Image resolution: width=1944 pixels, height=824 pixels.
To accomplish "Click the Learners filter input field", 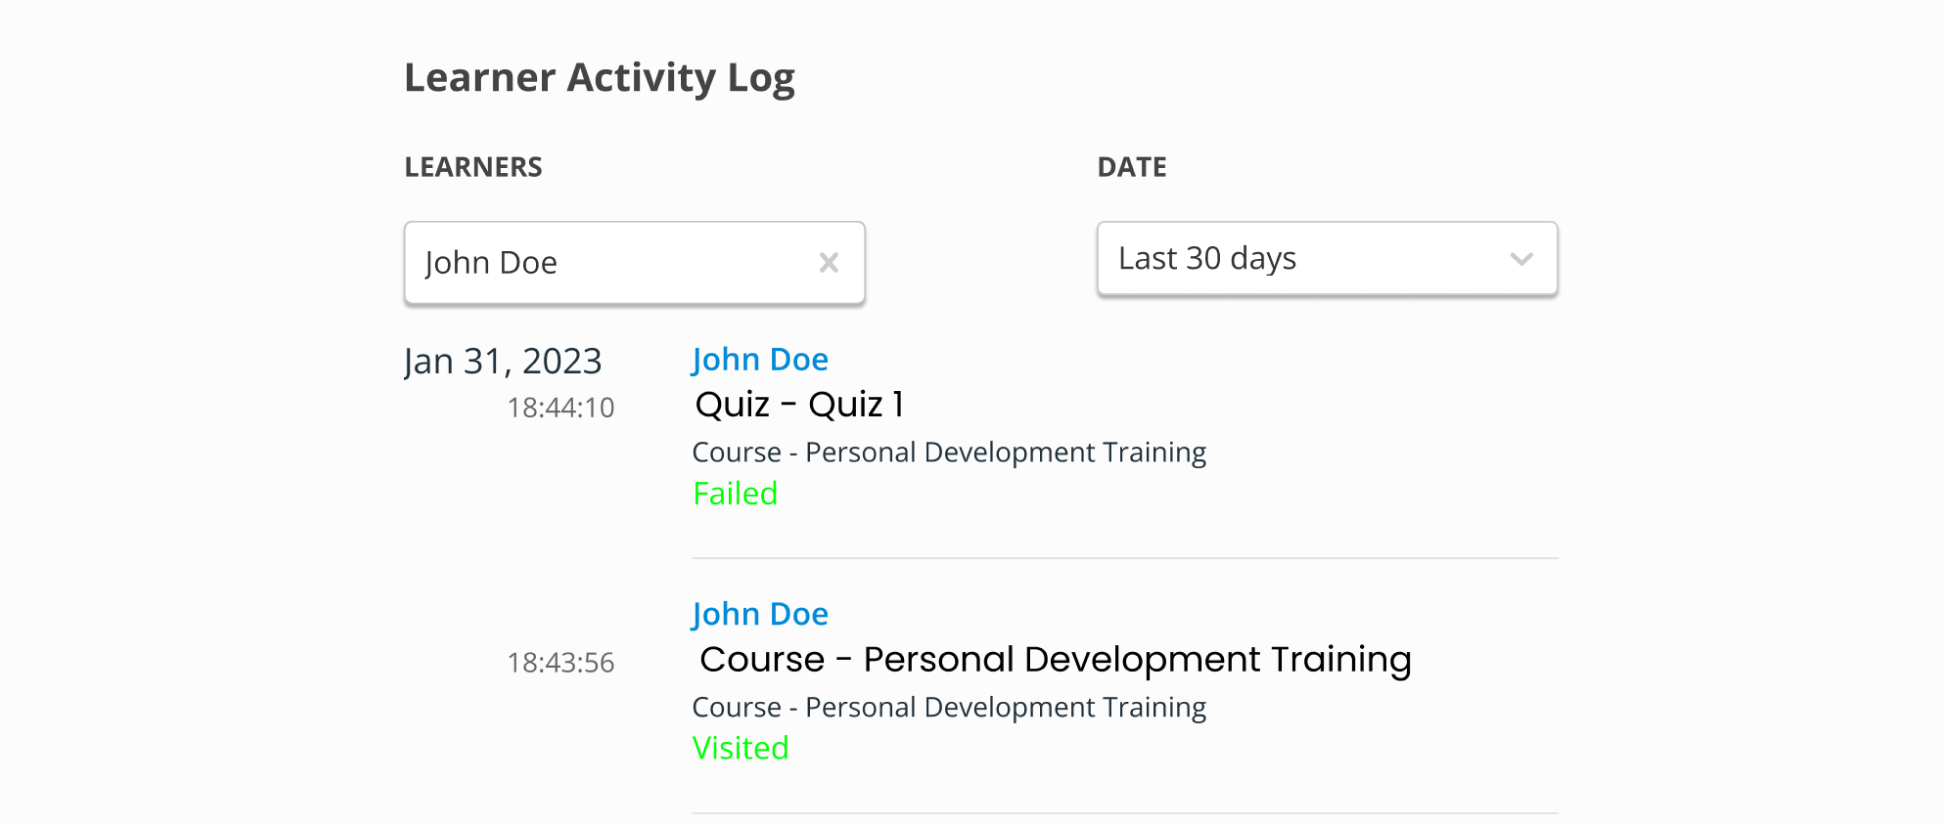I will 610,263.
